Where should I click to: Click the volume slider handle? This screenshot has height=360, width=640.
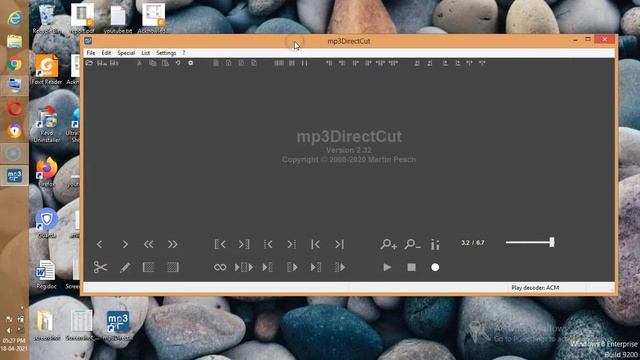coord(552,242)
